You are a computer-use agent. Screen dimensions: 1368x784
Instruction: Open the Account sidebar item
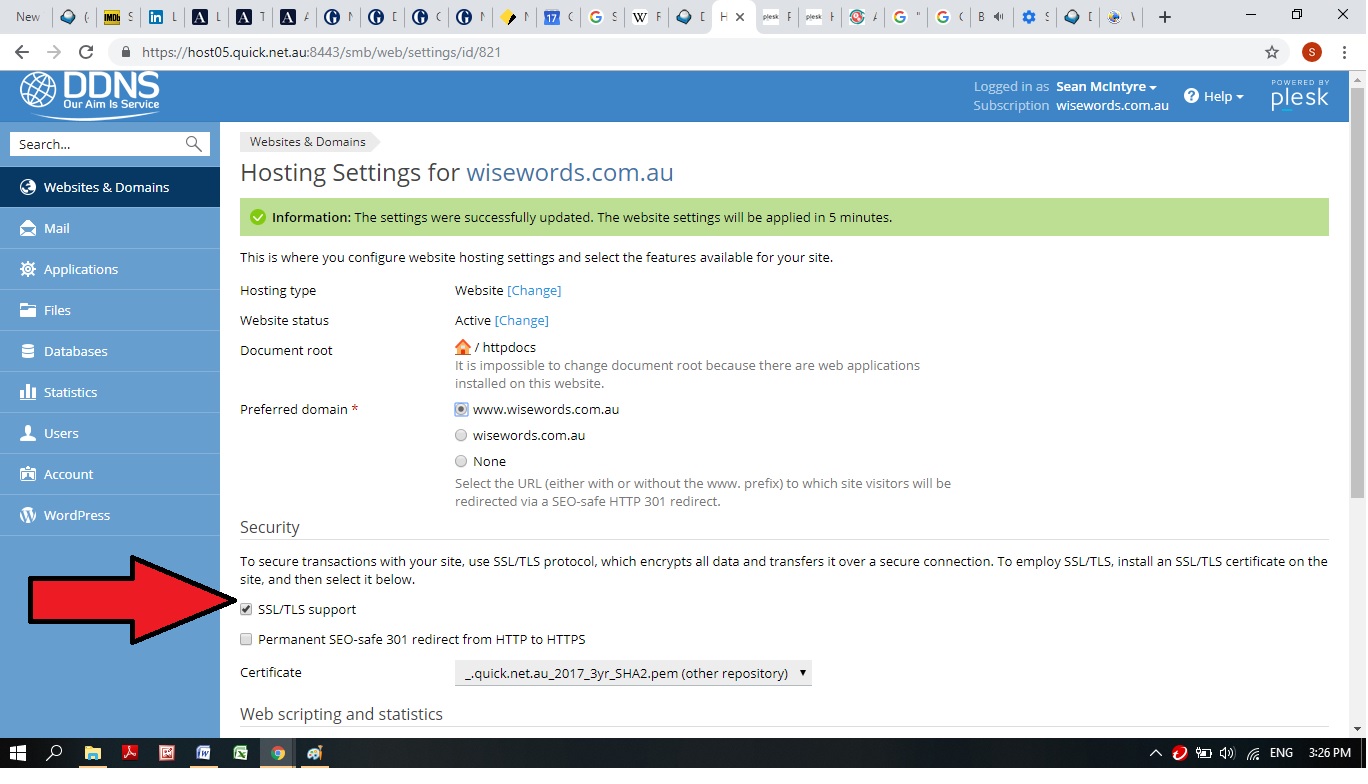(110, 474)
